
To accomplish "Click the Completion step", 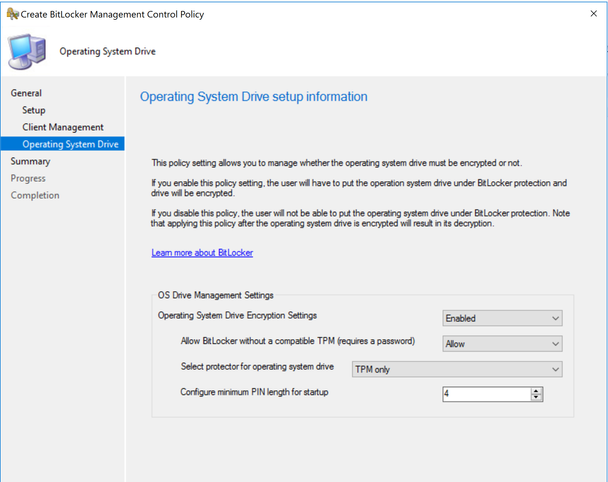I will point(35,195).
